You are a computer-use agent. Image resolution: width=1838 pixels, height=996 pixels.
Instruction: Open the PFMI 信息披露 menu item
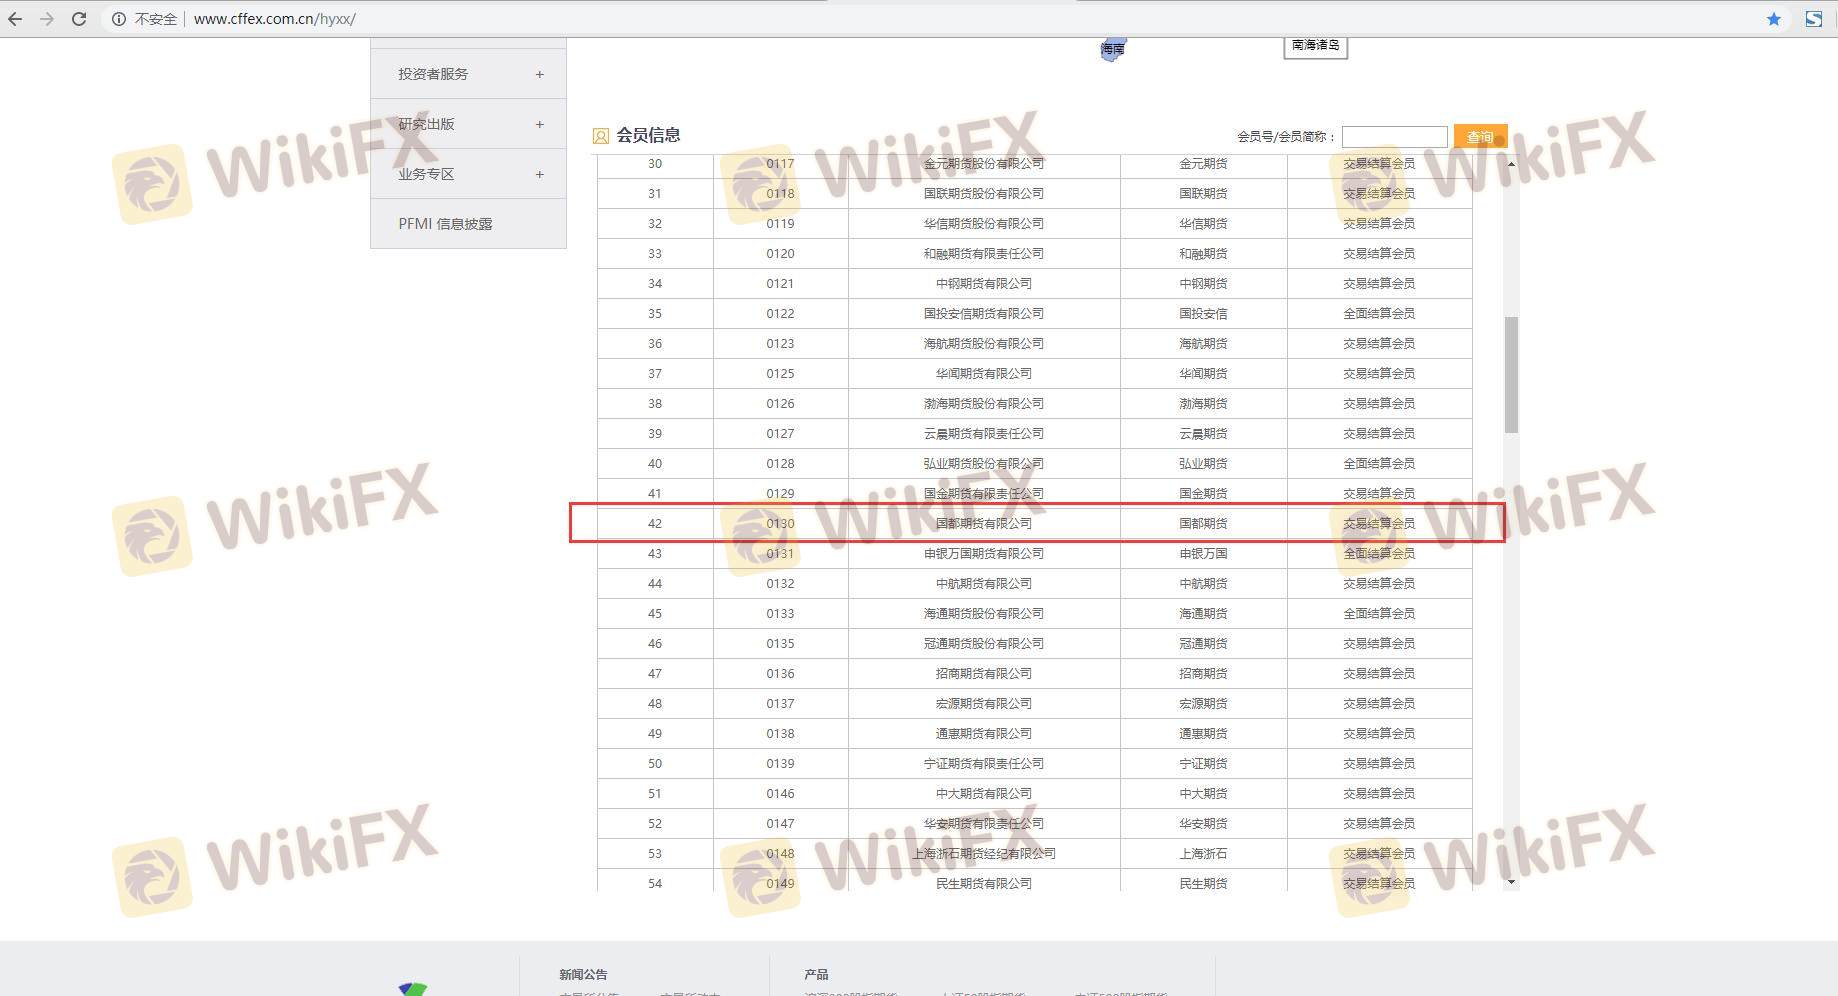[x=445, y=224]
